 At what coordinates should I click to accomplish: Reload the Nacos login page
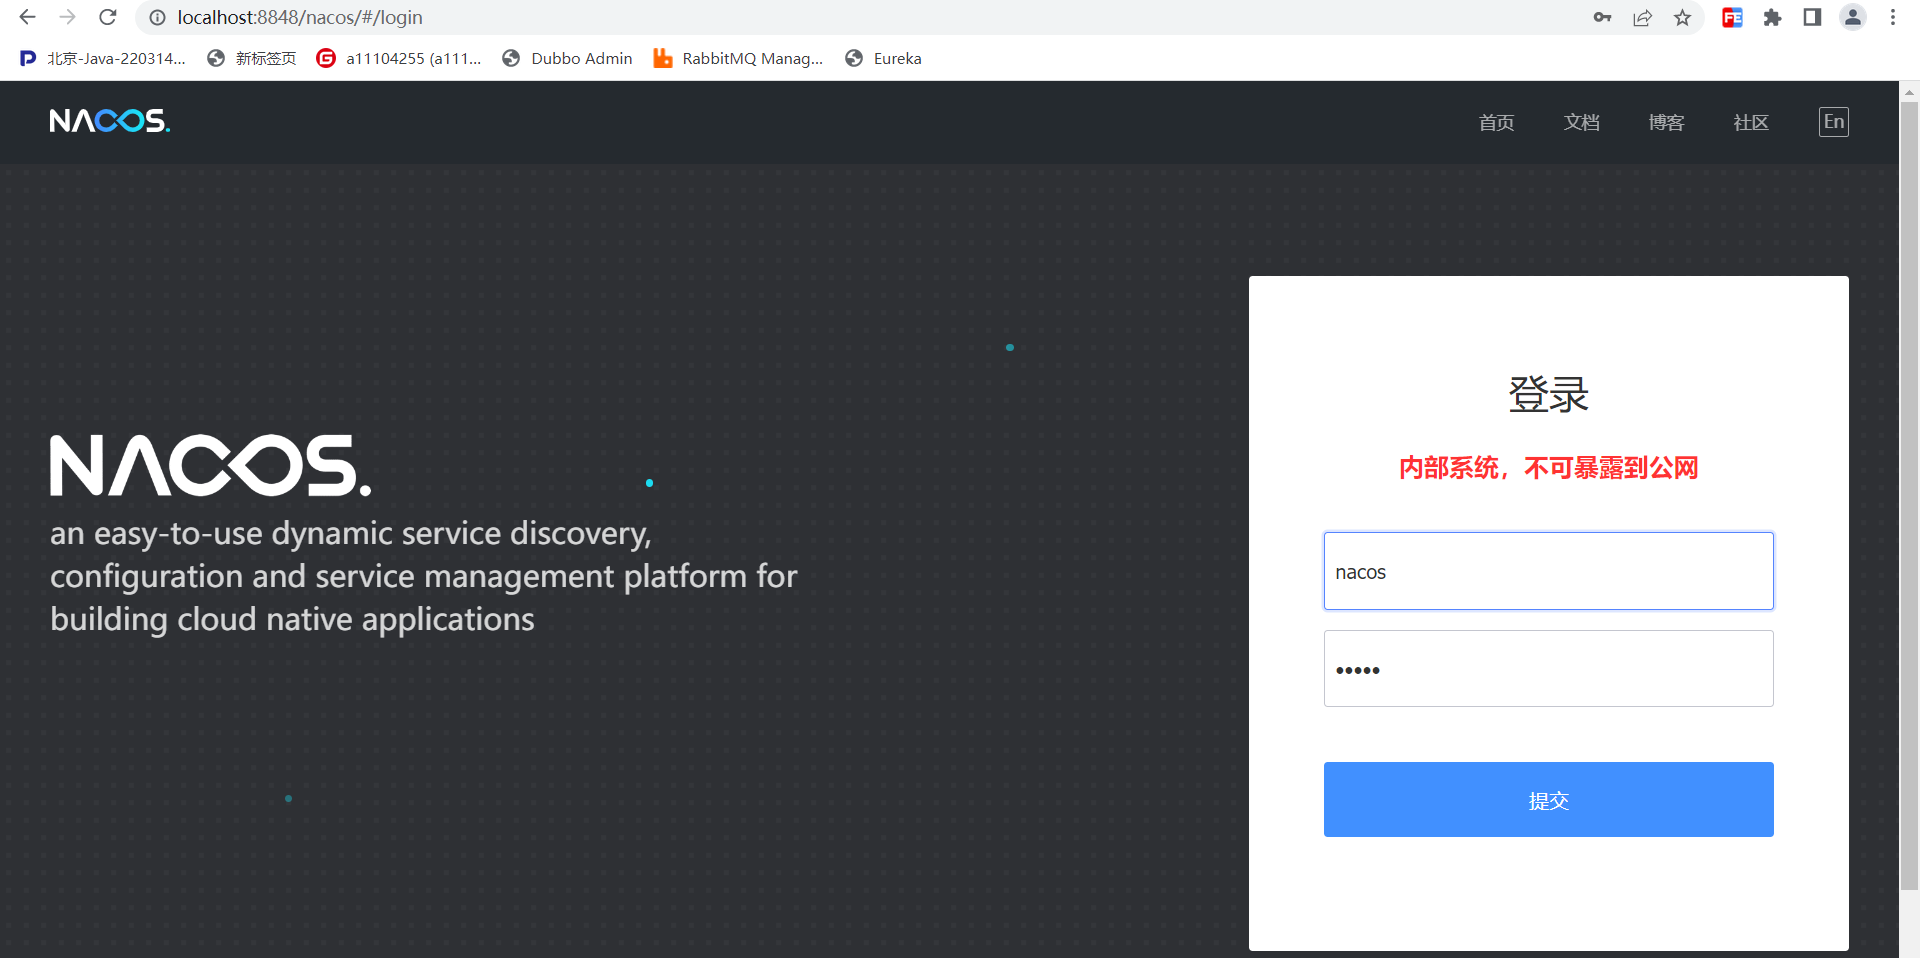(108, 17)
